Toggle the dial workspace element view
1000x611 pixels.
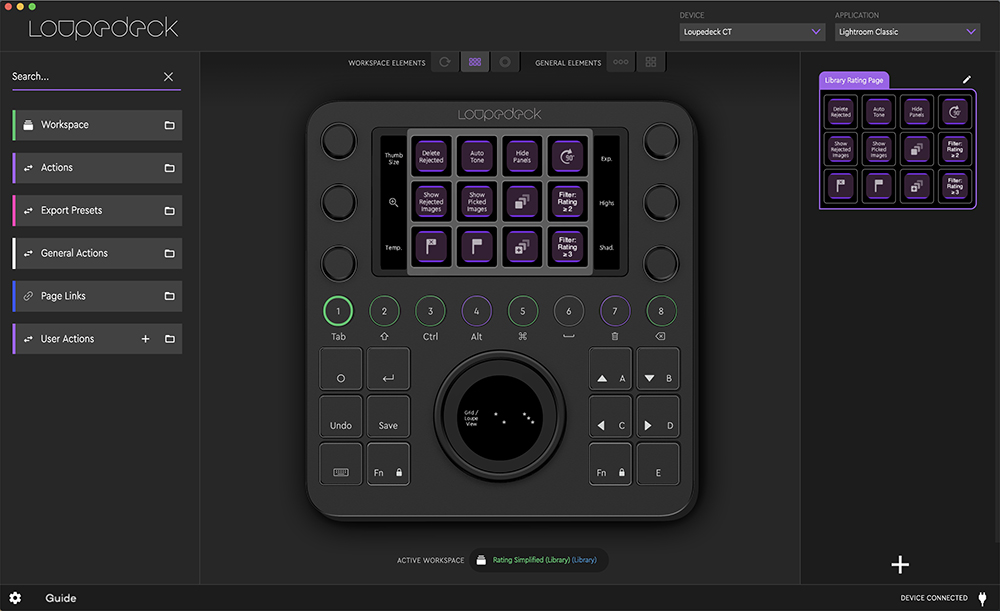tap(505, 62)
